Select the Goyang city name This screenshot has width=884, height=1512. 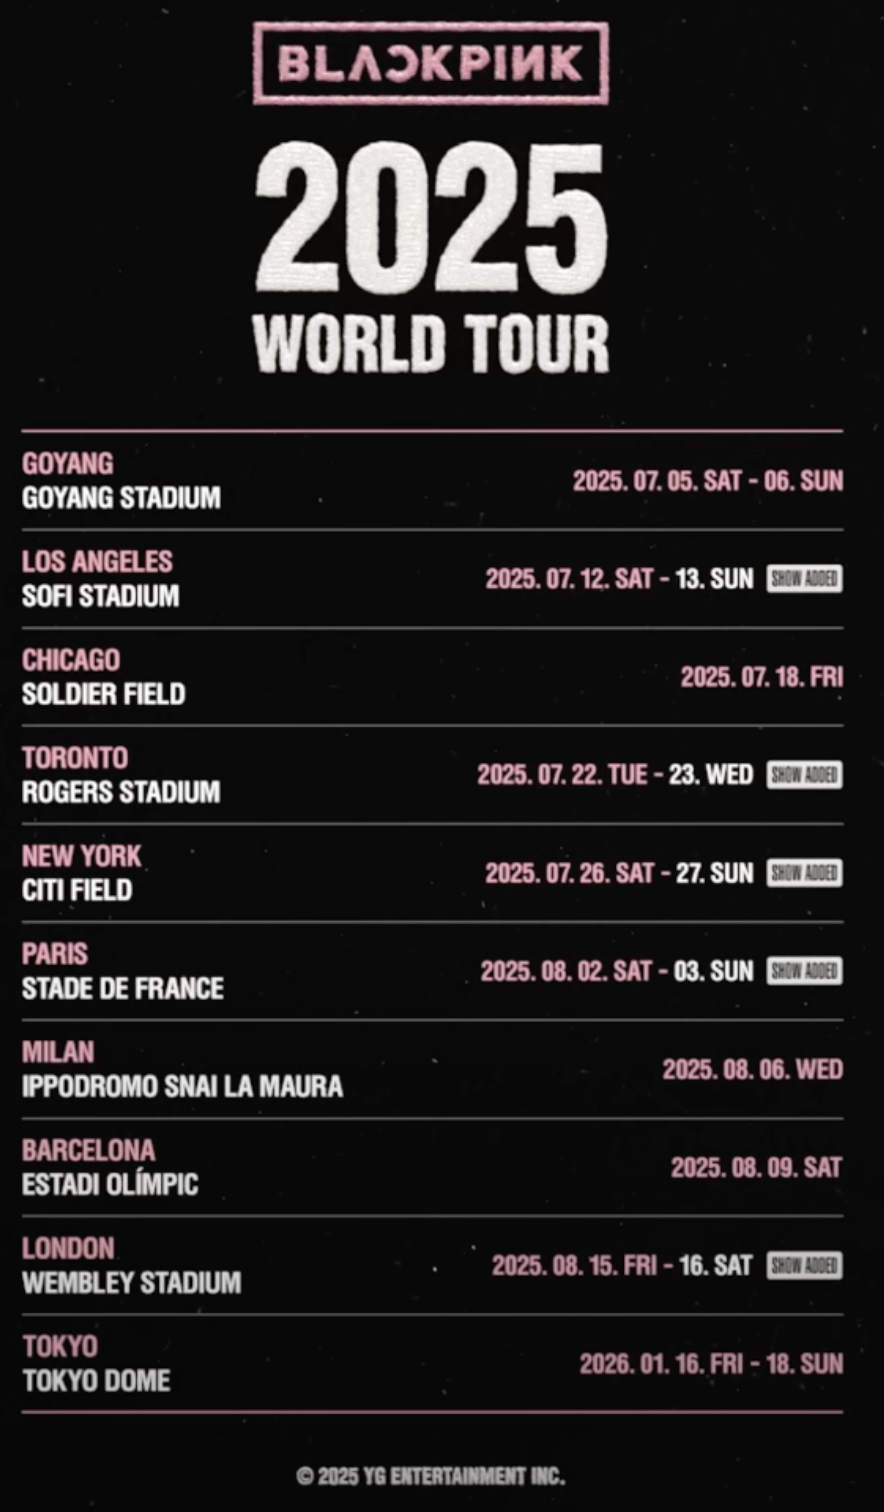(68, 464)
